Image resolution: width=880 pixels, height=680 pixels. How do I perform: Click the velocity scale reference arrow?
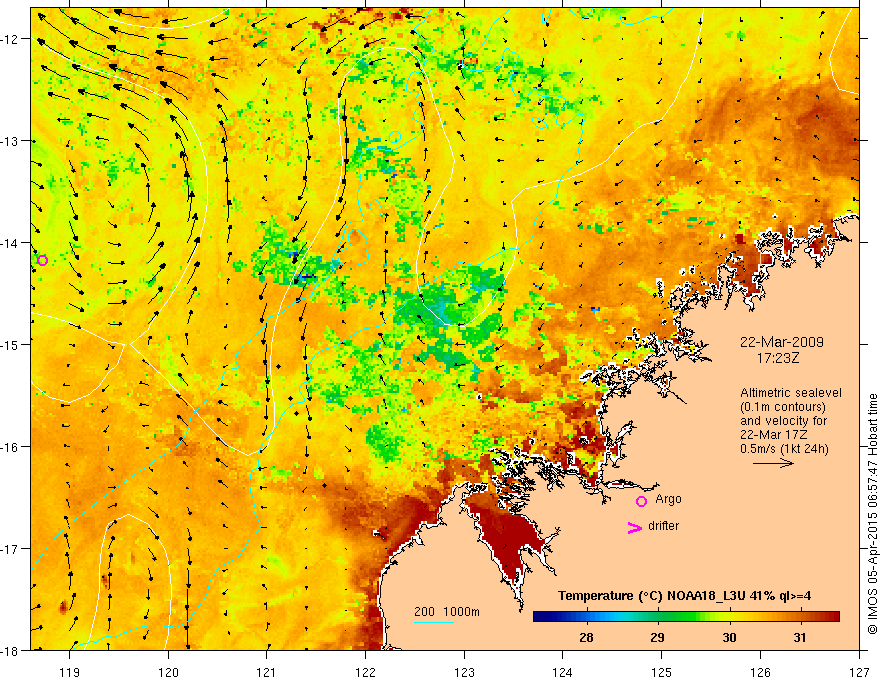(773, 463)
